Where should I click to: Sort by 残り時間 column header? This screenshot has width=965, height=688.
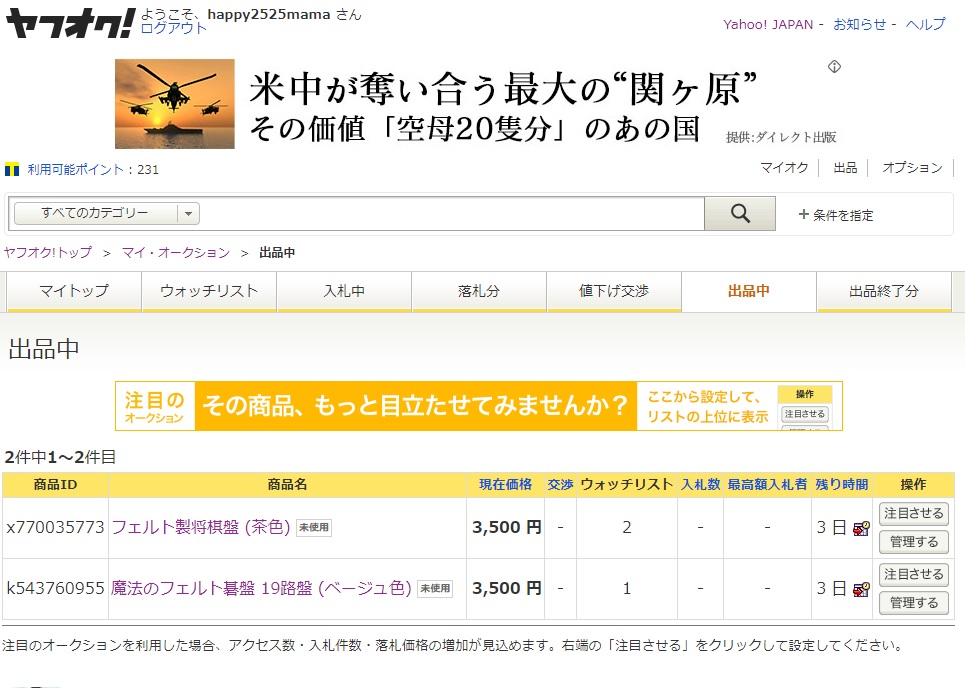pyautogui.click(x=841, y=484)
